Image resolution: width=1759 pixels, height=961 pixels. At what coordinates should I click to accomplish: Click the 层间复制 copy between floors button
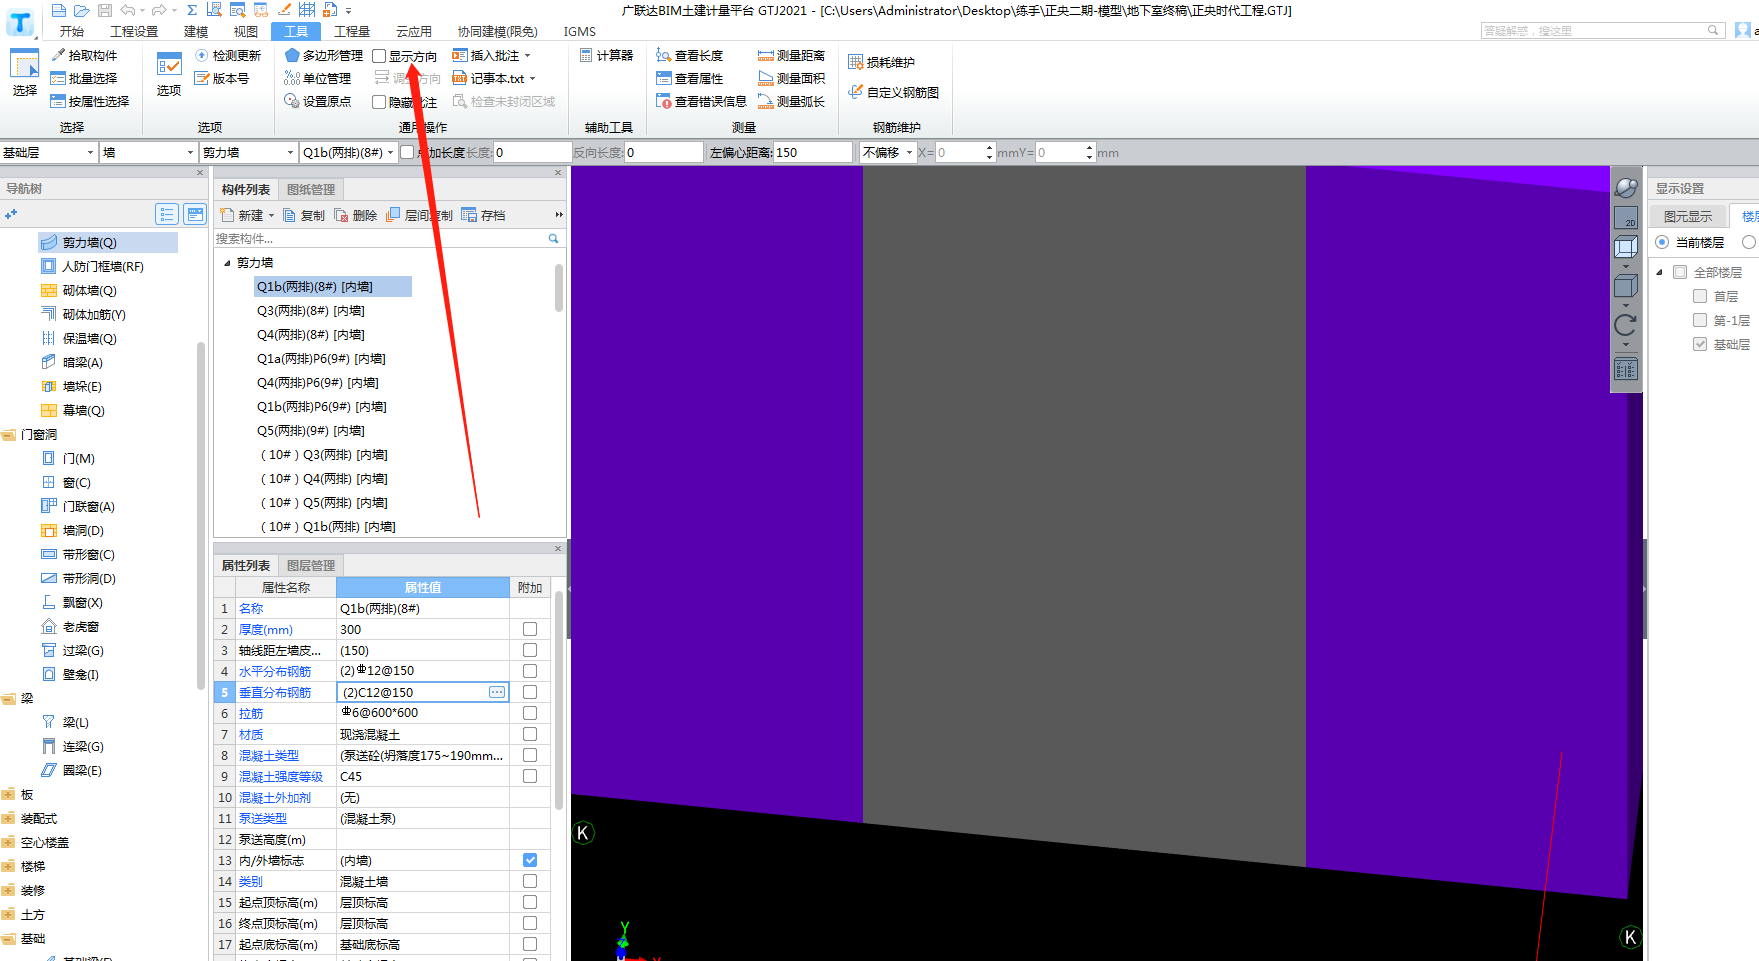point(419,215)
